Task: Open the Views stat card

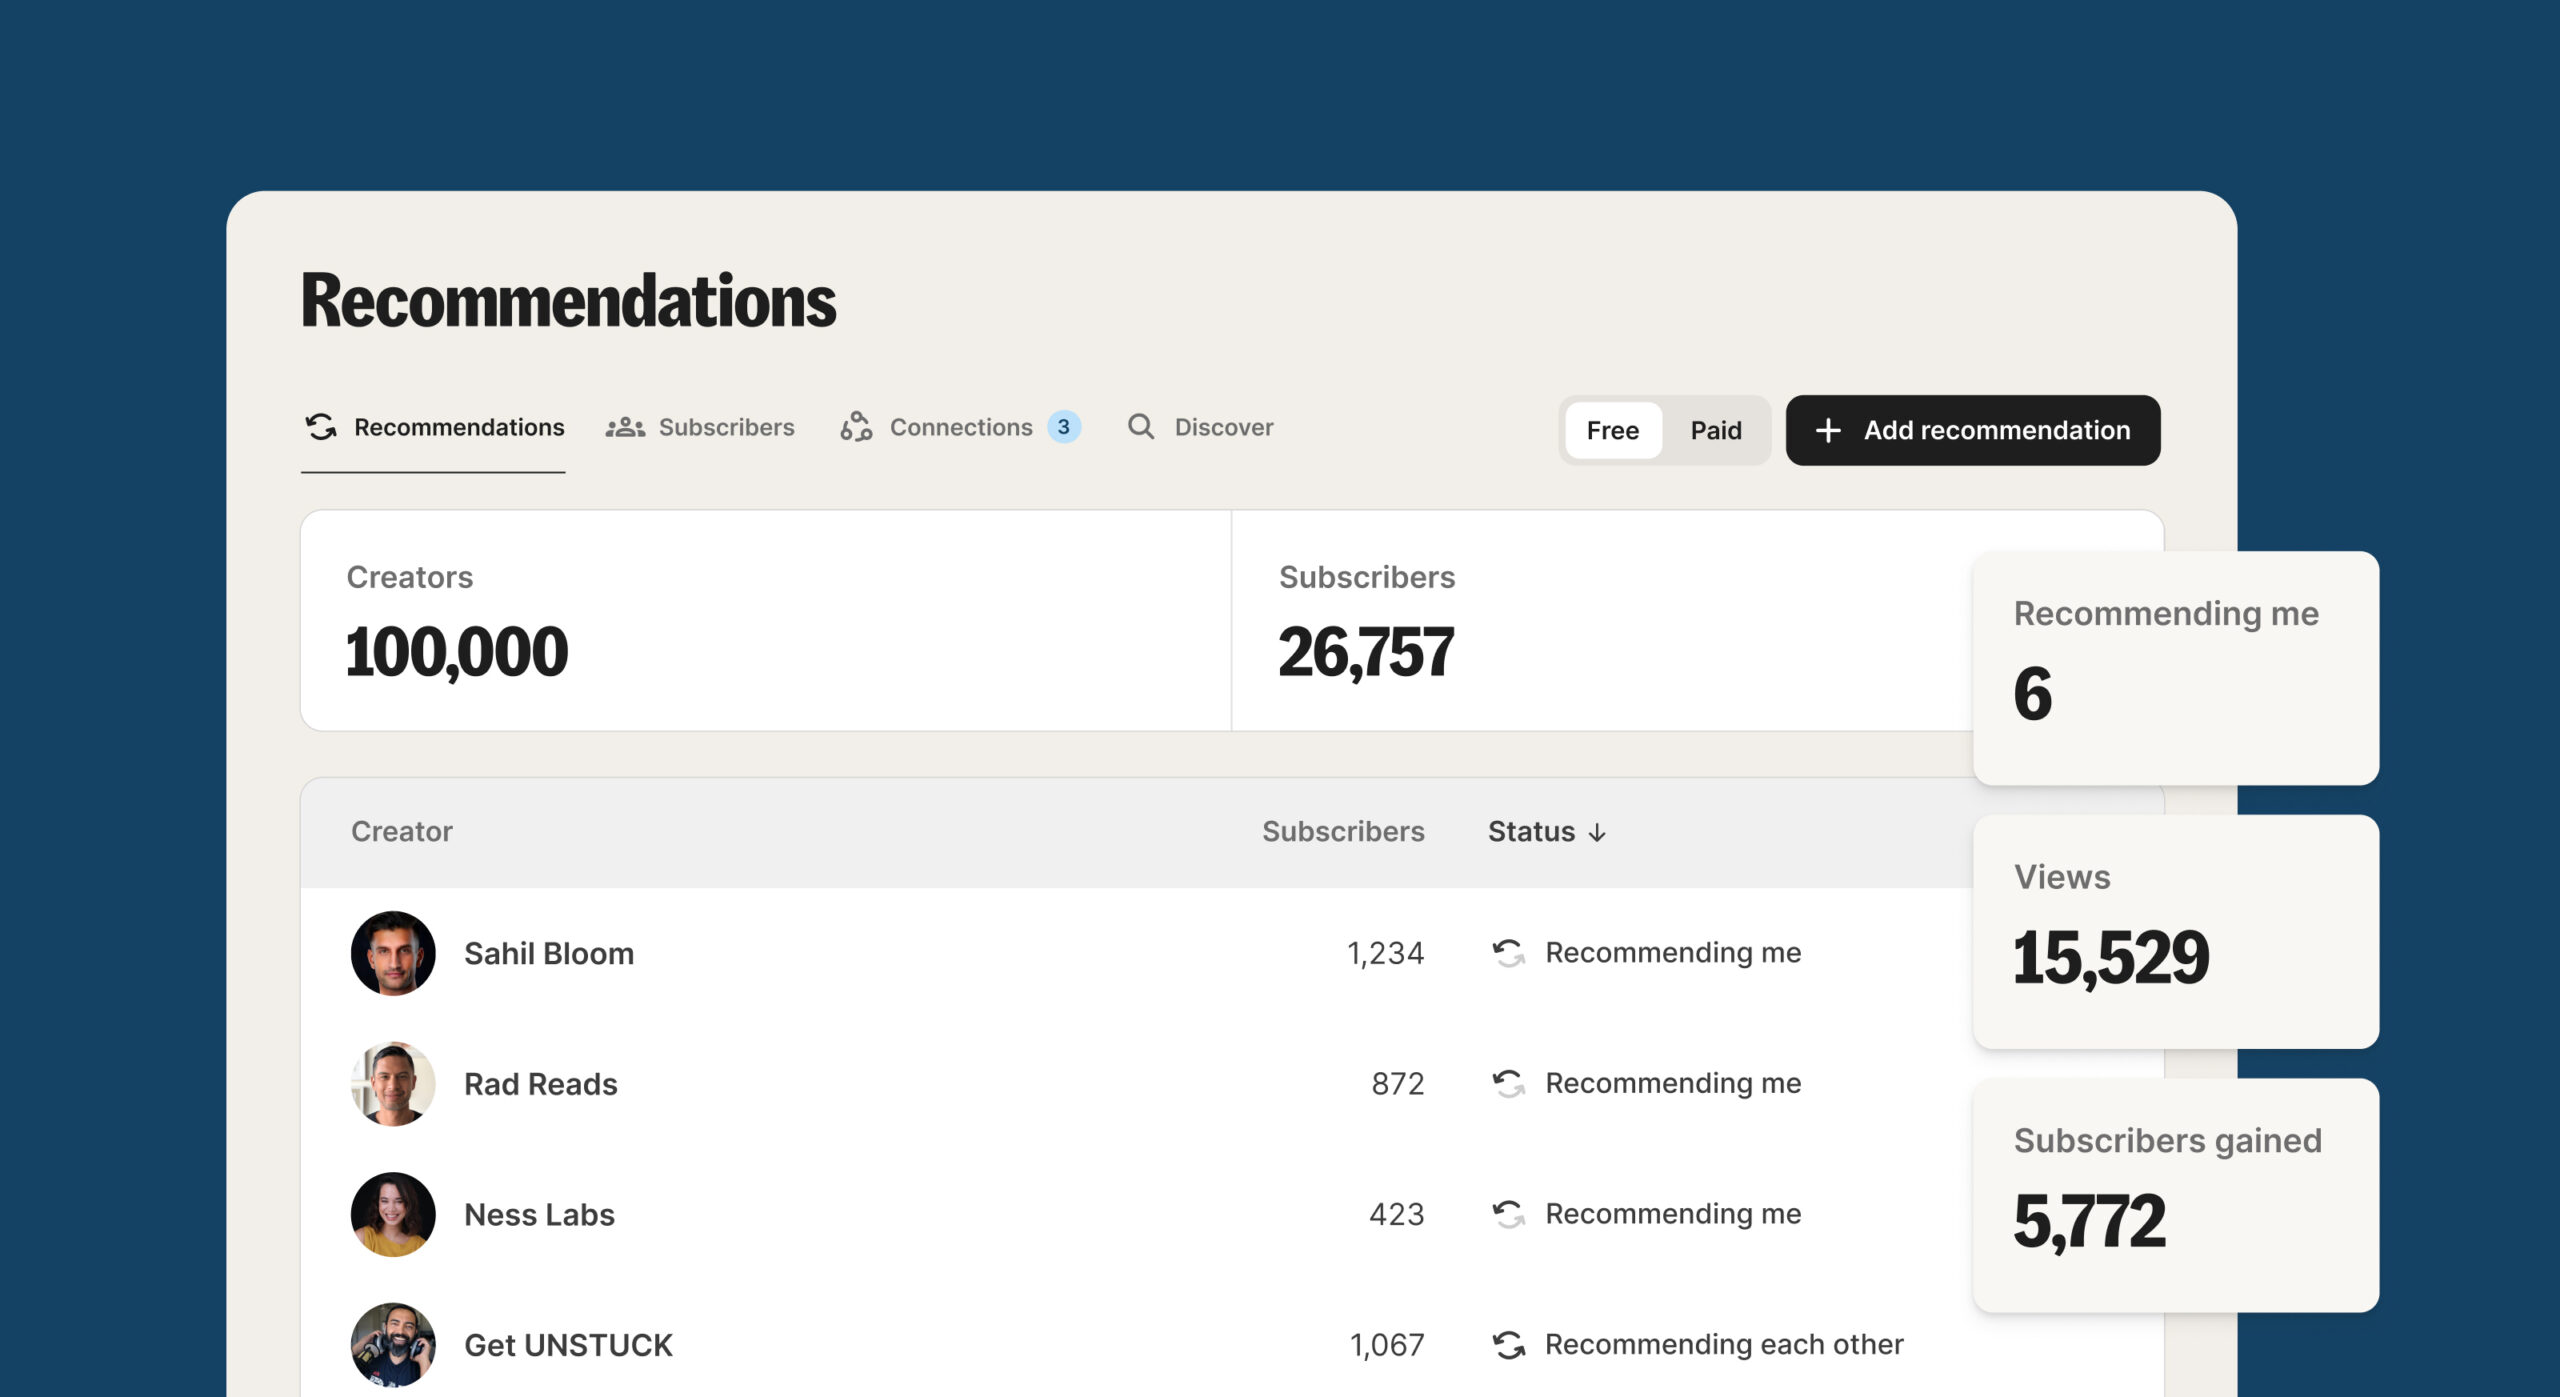Action: (2176, 932)
